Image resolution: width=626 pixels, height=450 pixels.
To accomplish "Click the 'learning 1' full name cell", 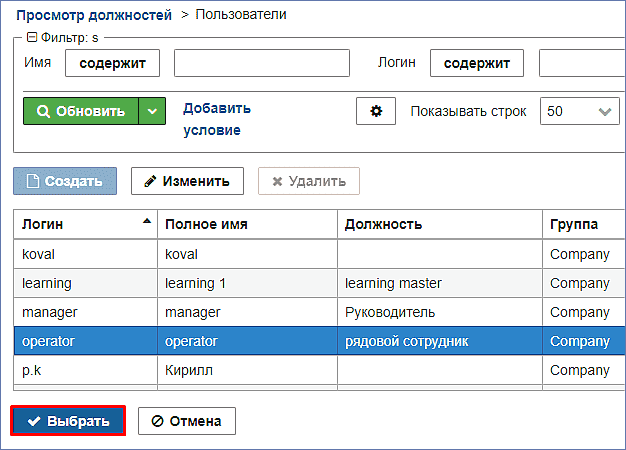I will pos(248,283).
